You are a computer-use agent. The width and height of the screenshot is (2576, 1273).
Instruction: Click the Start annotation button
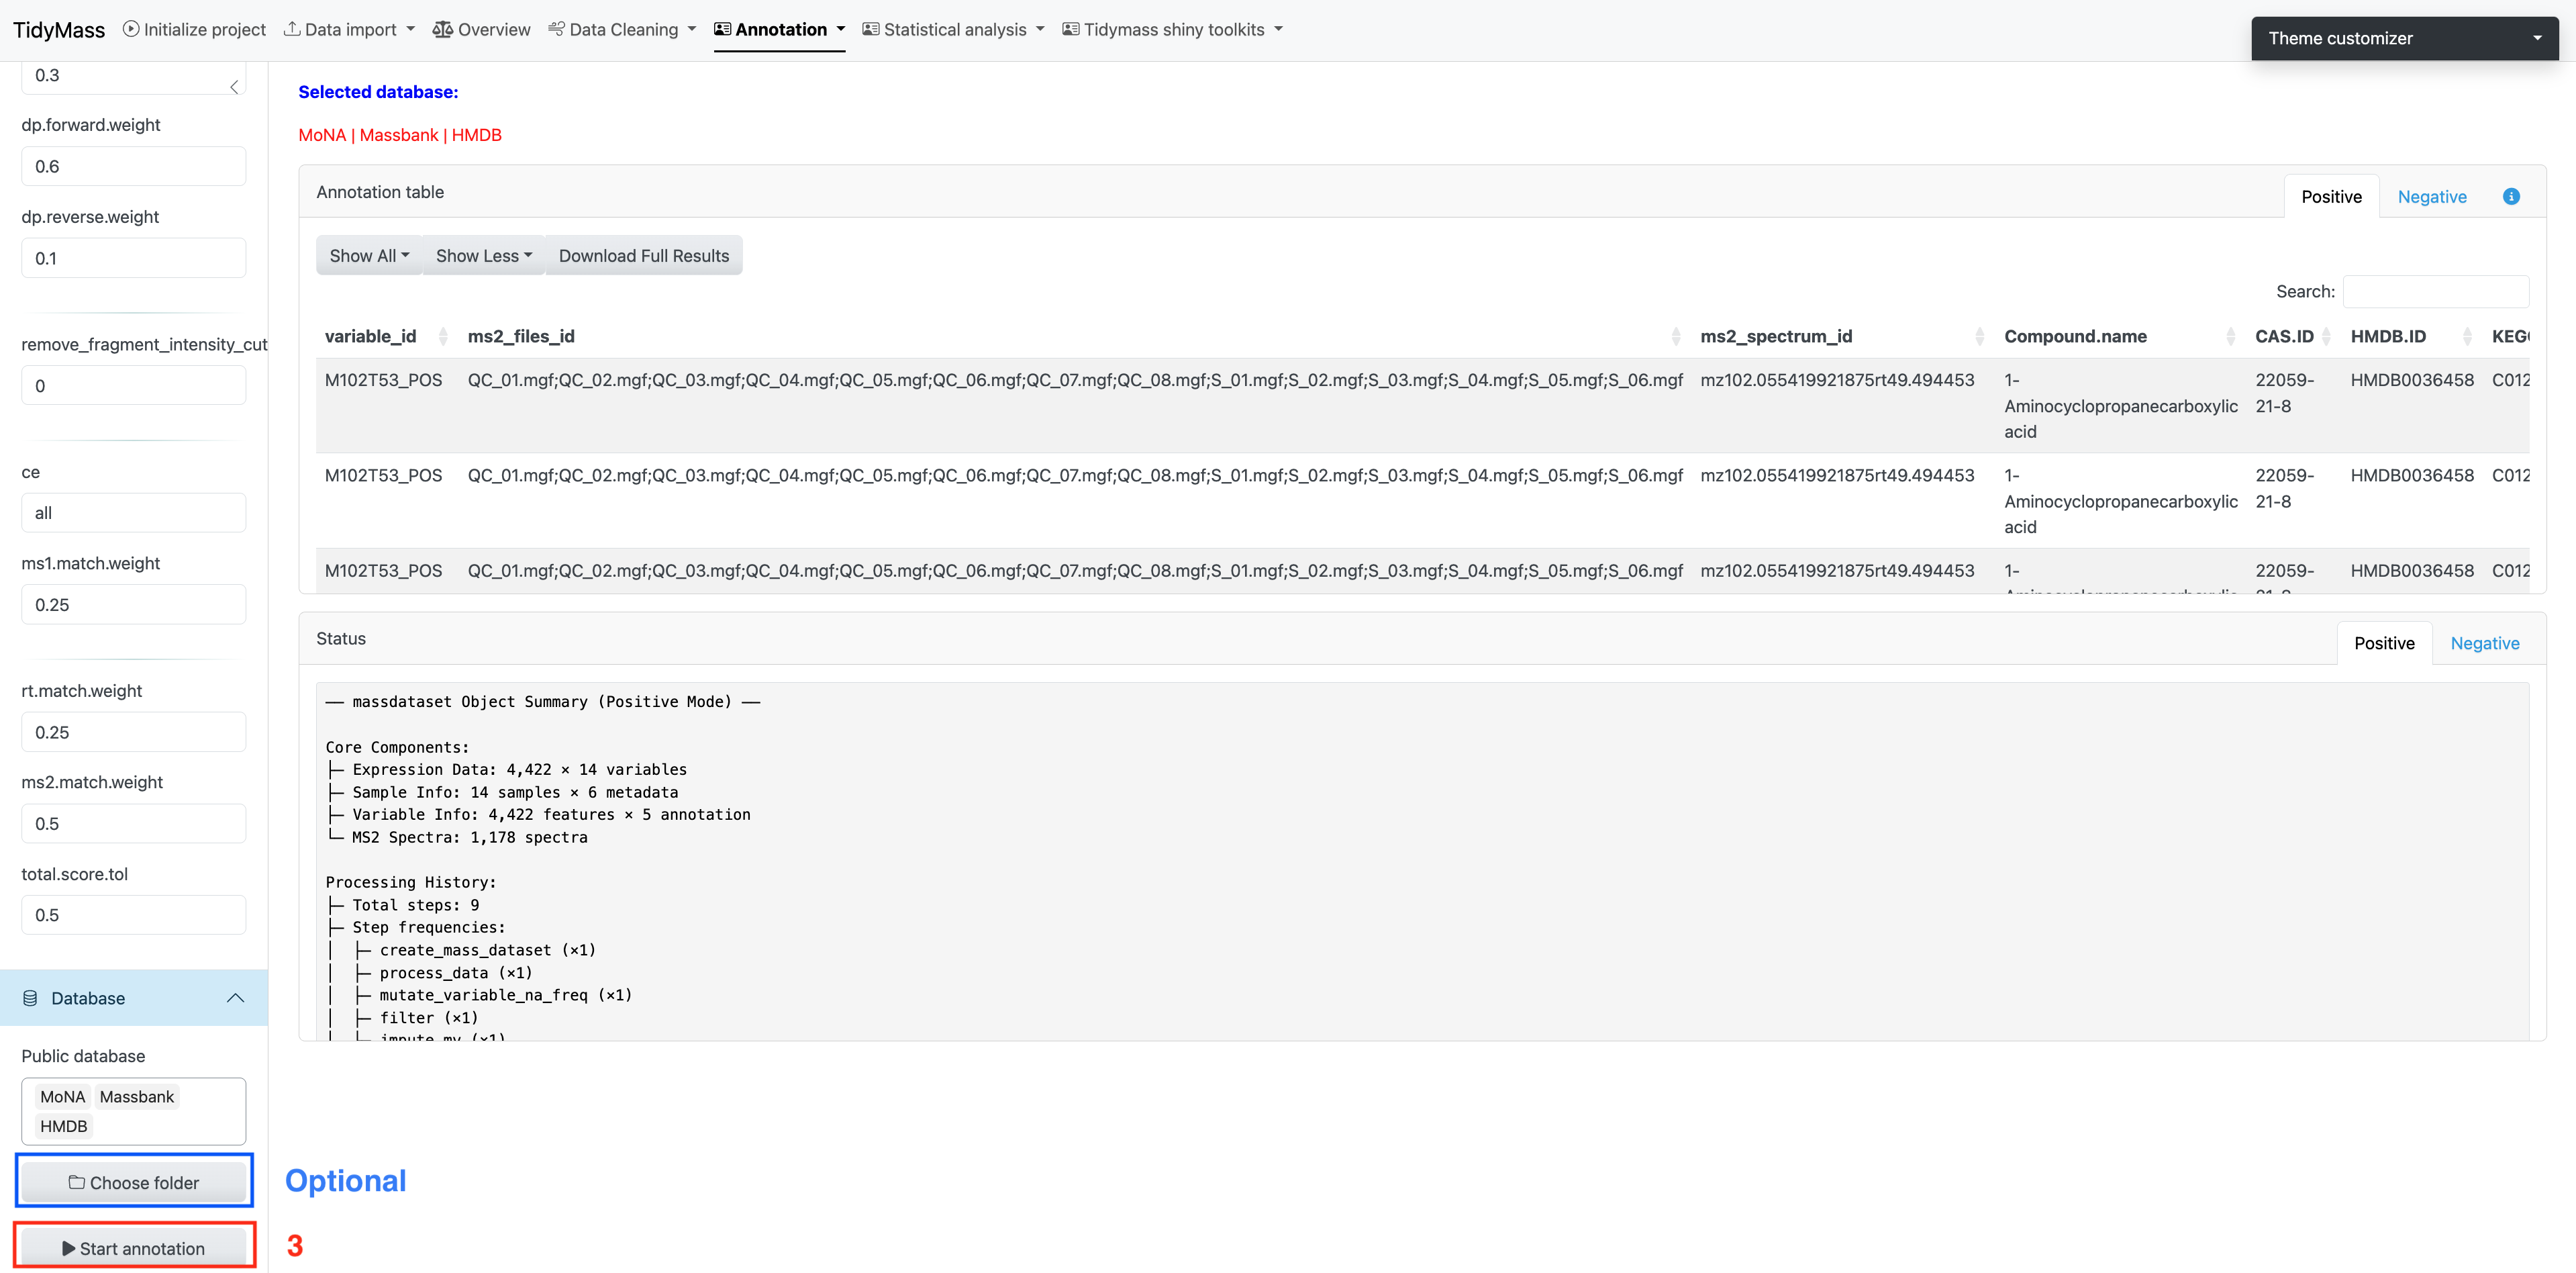(134, 1248)
